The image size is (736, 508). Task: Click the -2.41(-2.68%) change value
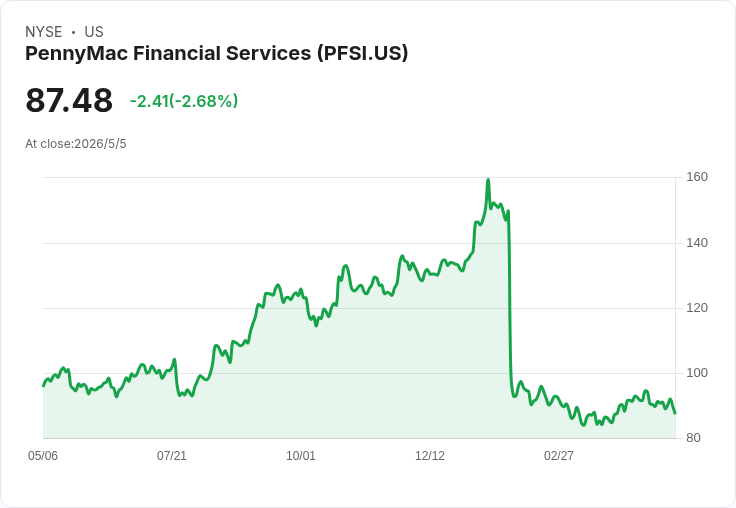click(184, 101)
